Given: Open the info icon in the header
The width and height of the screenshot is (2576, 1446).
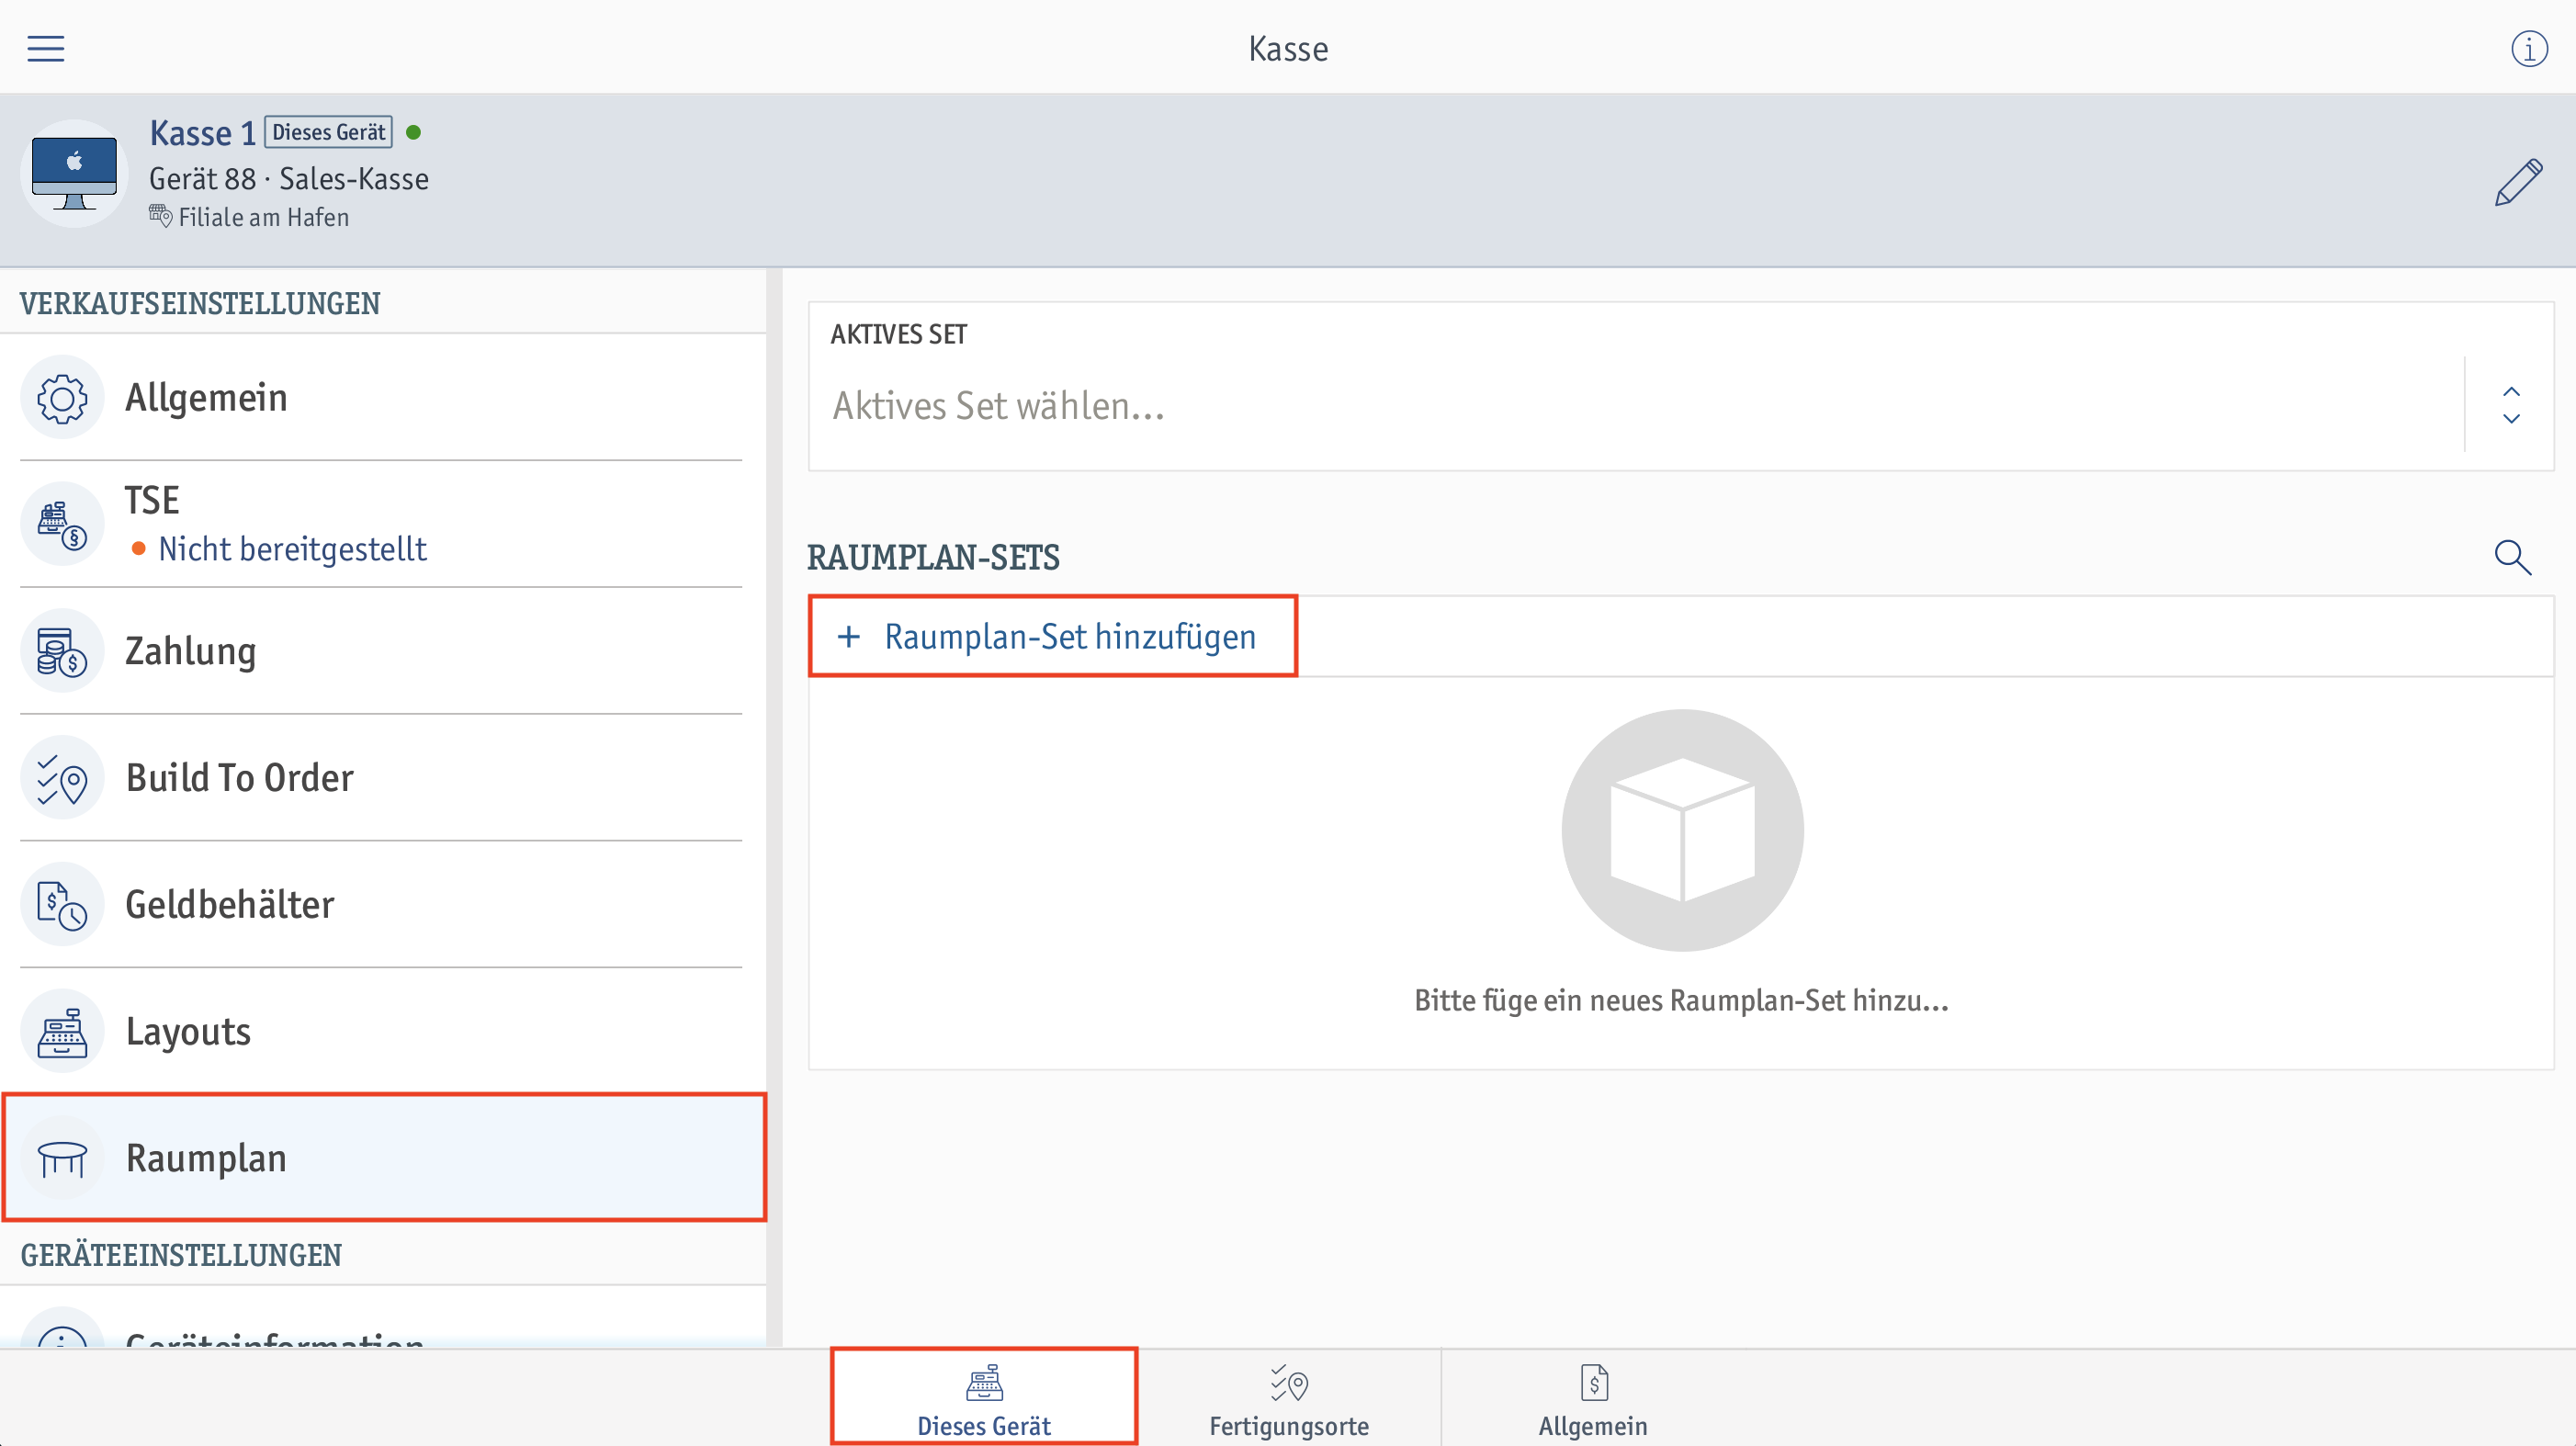Looking at the screenshot, I should click(x=2529, y=48).
